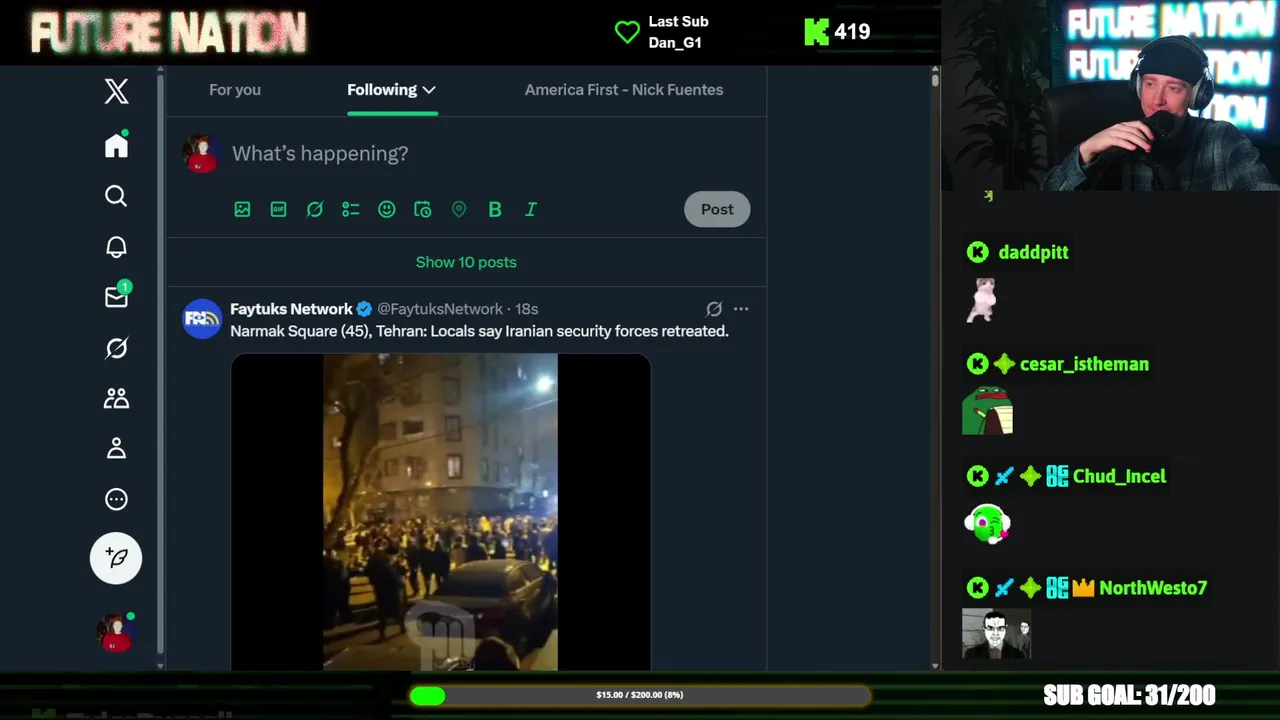Open Messages envelope icon
Viewport: 1280px width, 720px height.
(x=117, y=296)
